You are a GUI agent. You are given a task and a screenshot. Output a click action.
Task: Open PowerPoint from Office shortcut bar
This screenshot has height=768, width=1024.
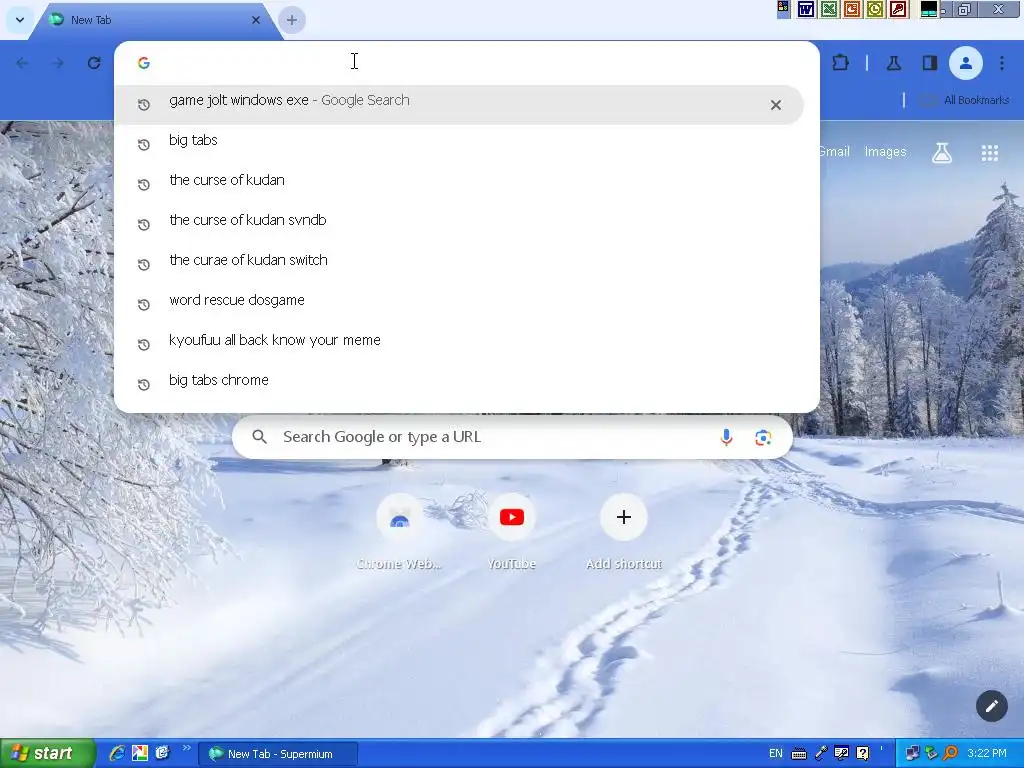tap(852, 9)
